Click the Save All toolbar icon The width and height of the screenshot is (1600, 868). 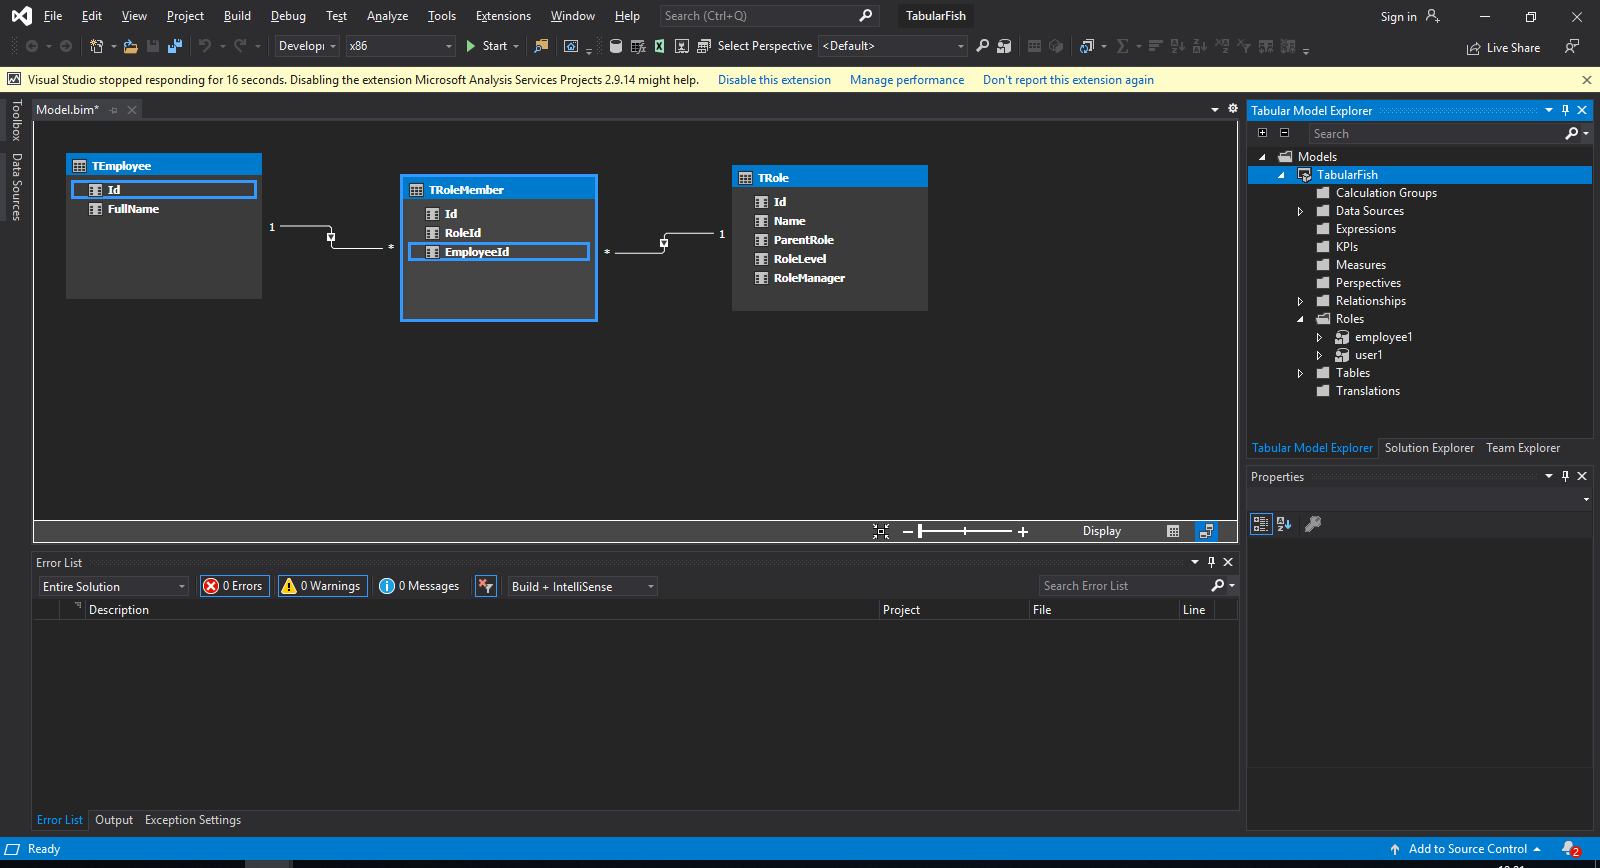click(175, 46)
